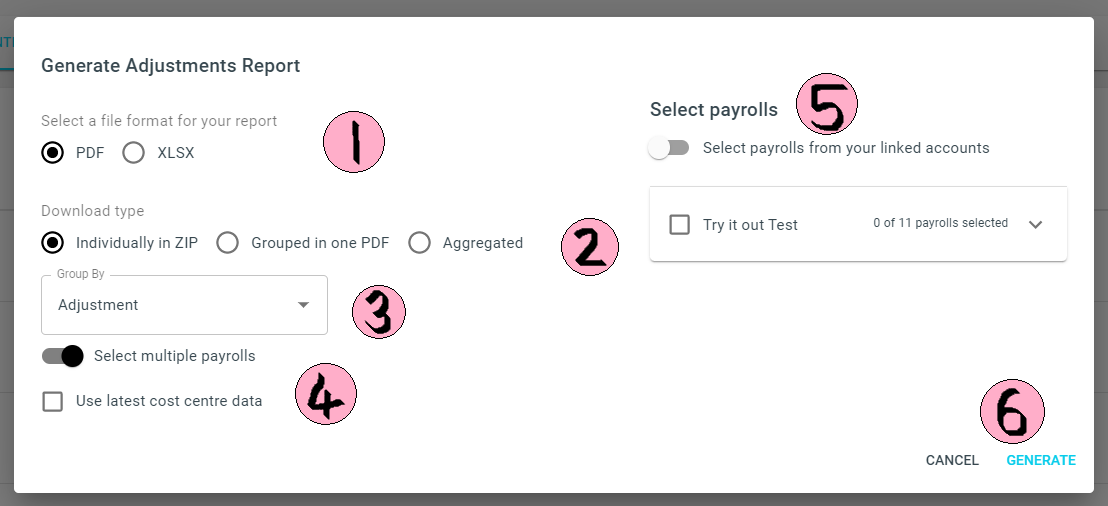1108x506 pixels.
Task: Disable the Select multiple payrolls toggle
Action: click(x=62, y=356)
